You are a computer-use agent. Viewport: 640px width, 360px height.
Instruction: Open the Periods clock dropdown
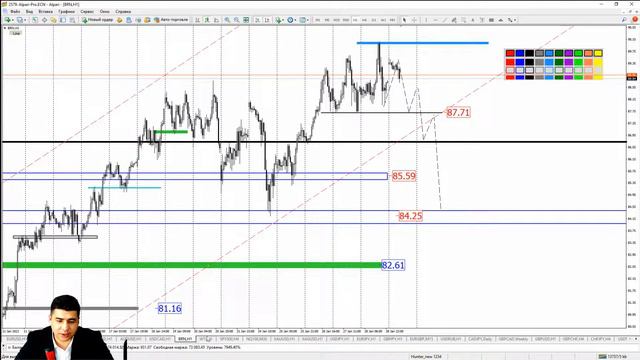coord(291,20)
